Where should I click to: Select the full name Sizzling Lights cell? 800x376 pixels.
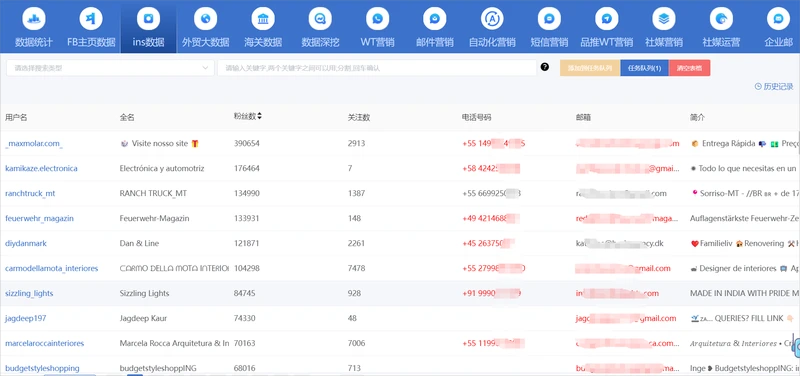[x=144, y=293]
